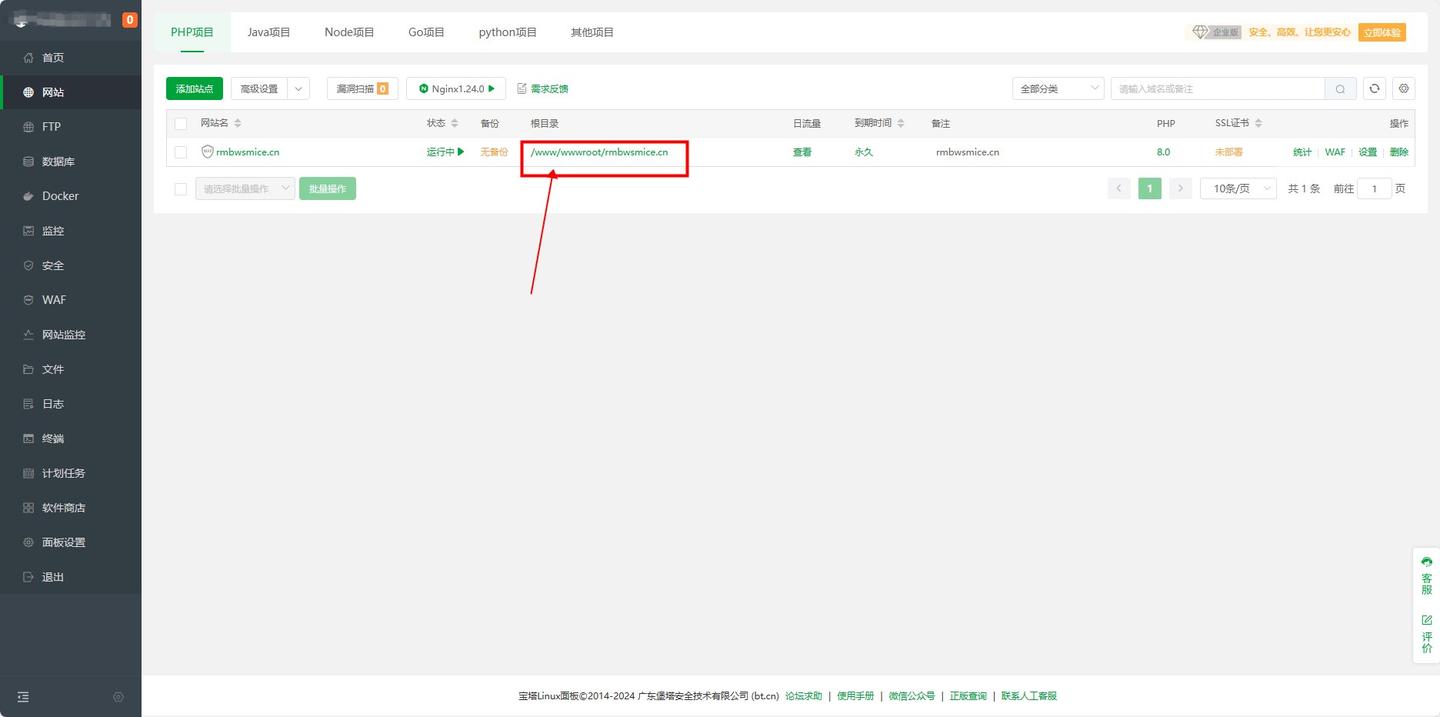Click 设置 for rmbwsmice.cn row

[x=1367, y=152]
